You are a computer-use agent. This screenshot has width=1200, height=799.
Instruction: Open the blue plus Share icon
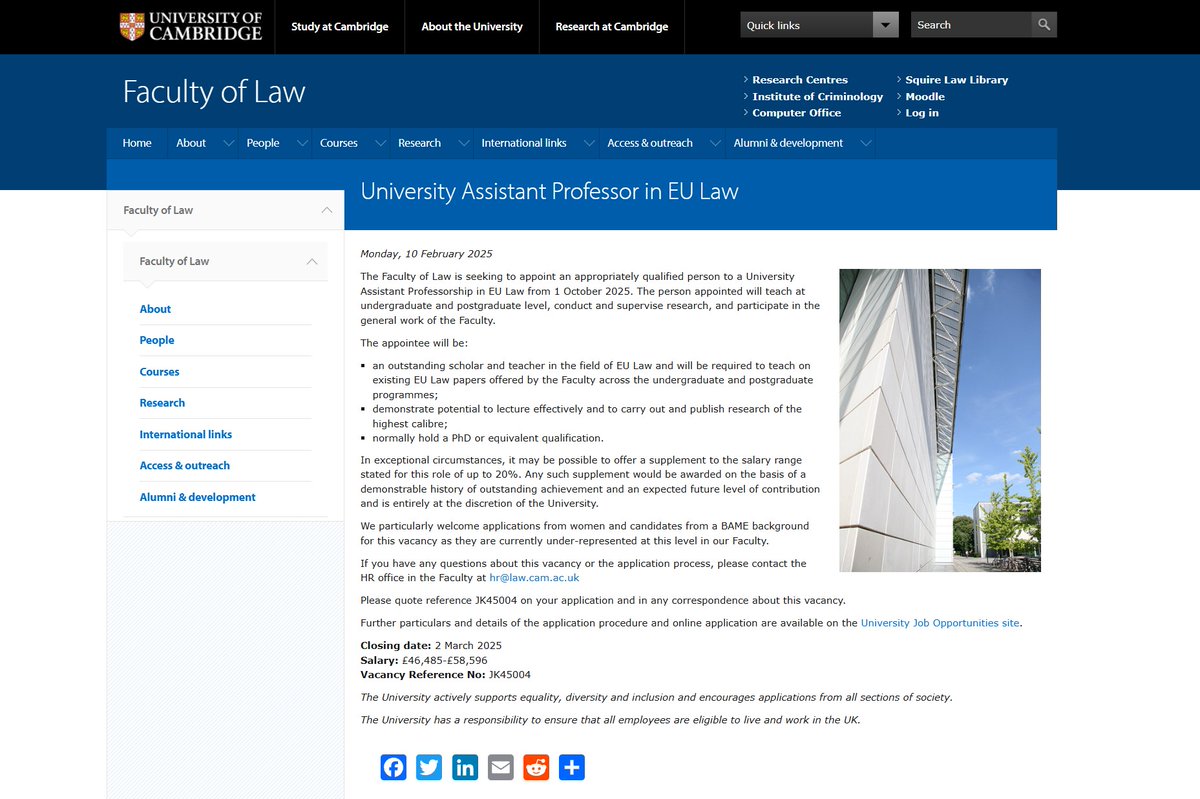[571, 768]
